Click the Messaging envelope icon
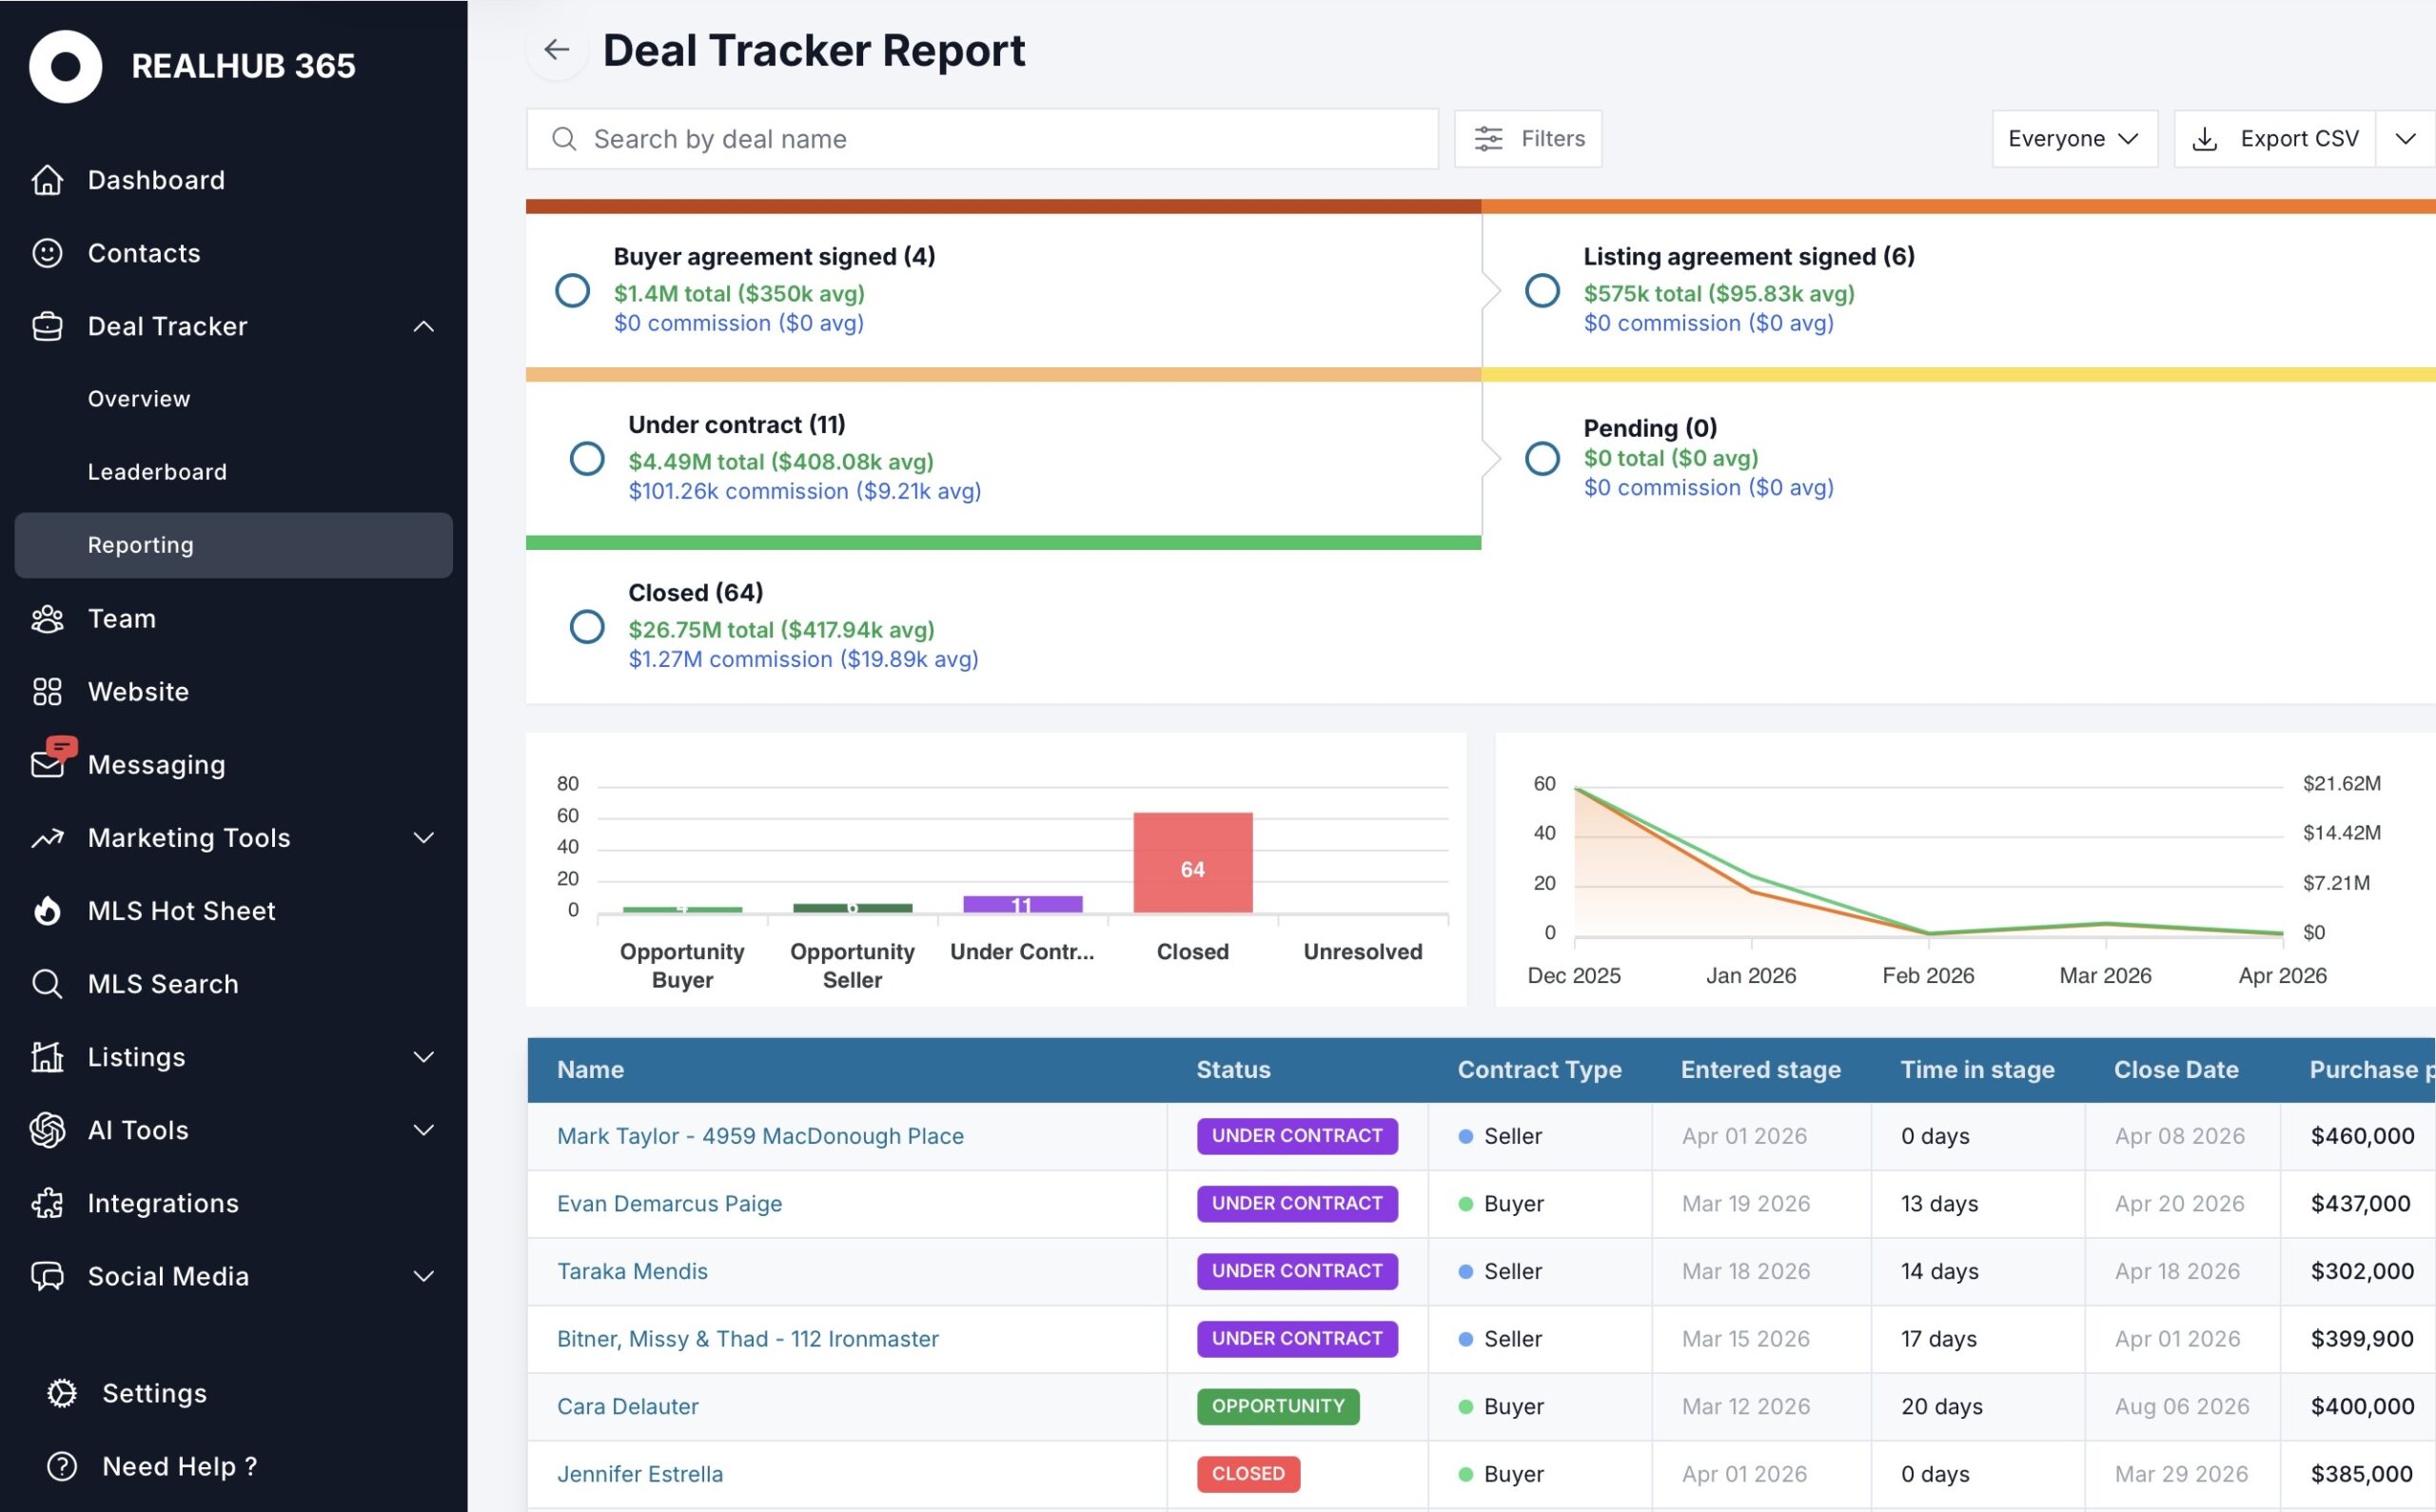 (47, 765)
